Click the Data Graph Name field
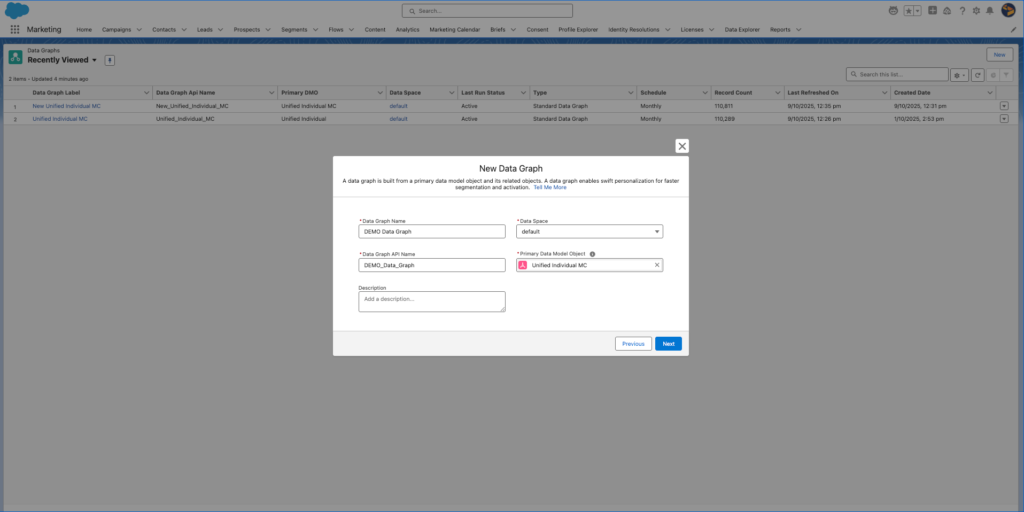The width and height of the screenshot is (1024, 512). point(432,231)
